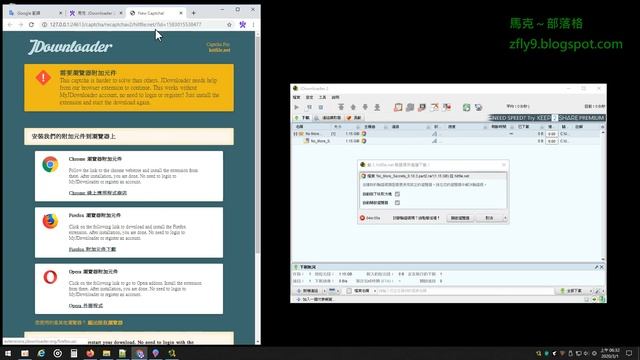Tick the first checkbox in the captcha dialog
640x360 pixels.
point(397,194)
